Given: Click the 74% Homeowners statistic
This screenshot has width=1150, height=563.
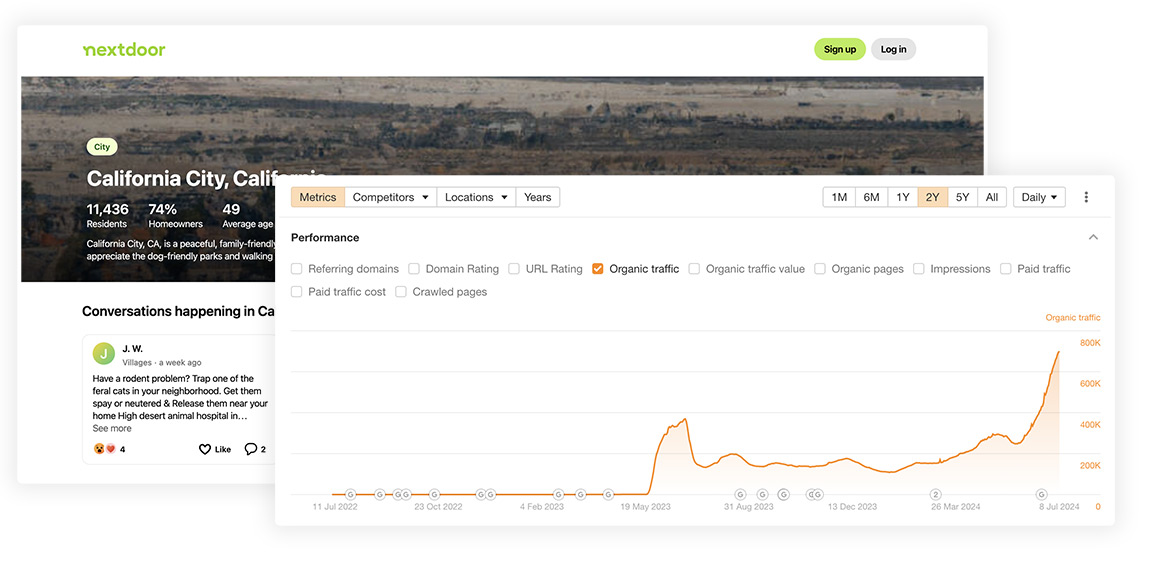Looking at the screenshot, I should 175,216.
